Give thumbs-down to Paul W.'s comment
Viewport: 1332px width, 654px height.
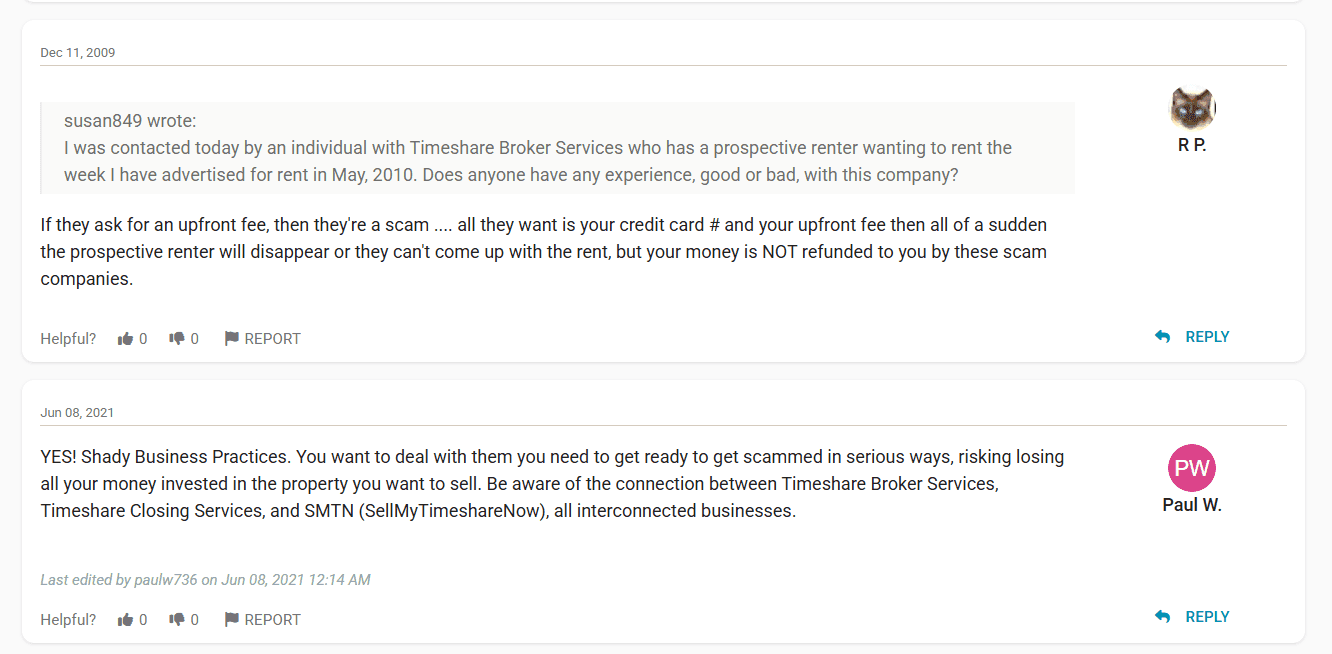click(x=177, y=620)
